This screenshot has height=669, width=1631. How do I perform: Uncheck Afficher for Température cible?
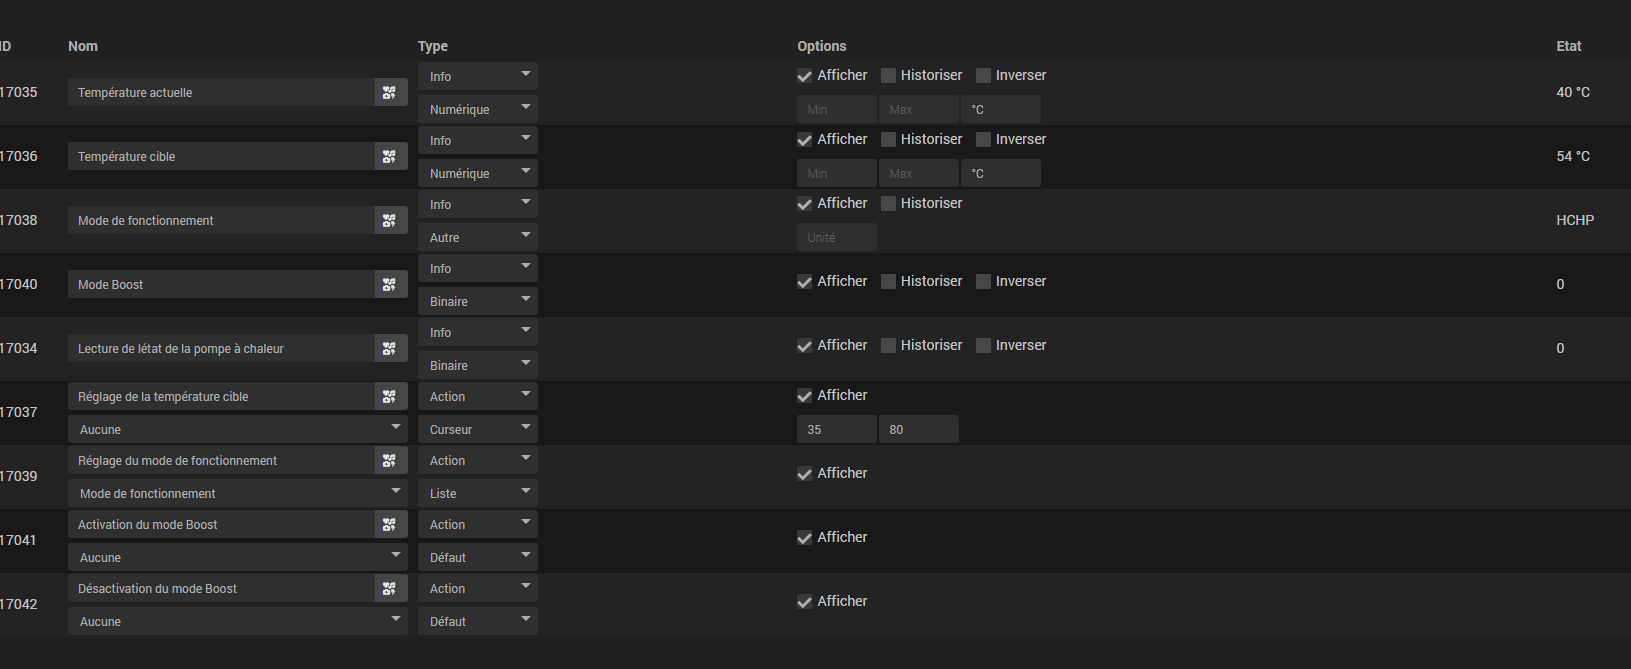[804, 140]
